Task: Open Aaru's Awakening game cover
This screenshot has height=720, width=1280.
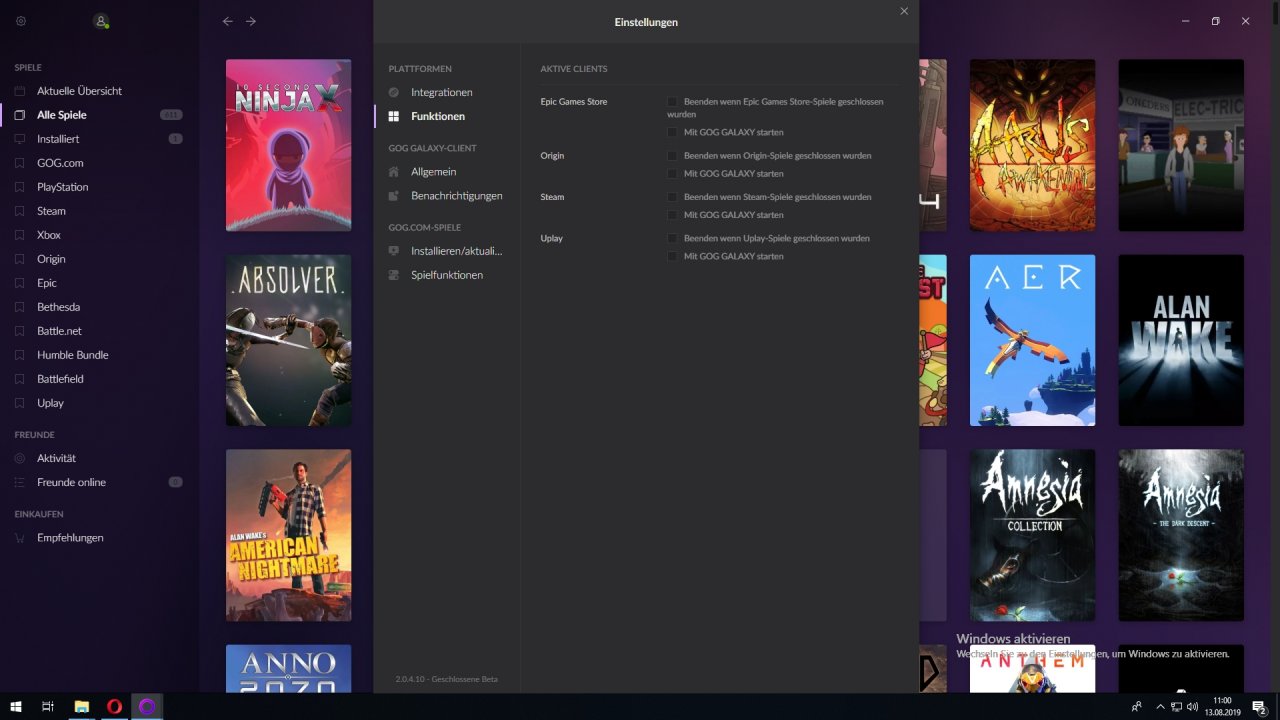Action: pos(1032,145)
